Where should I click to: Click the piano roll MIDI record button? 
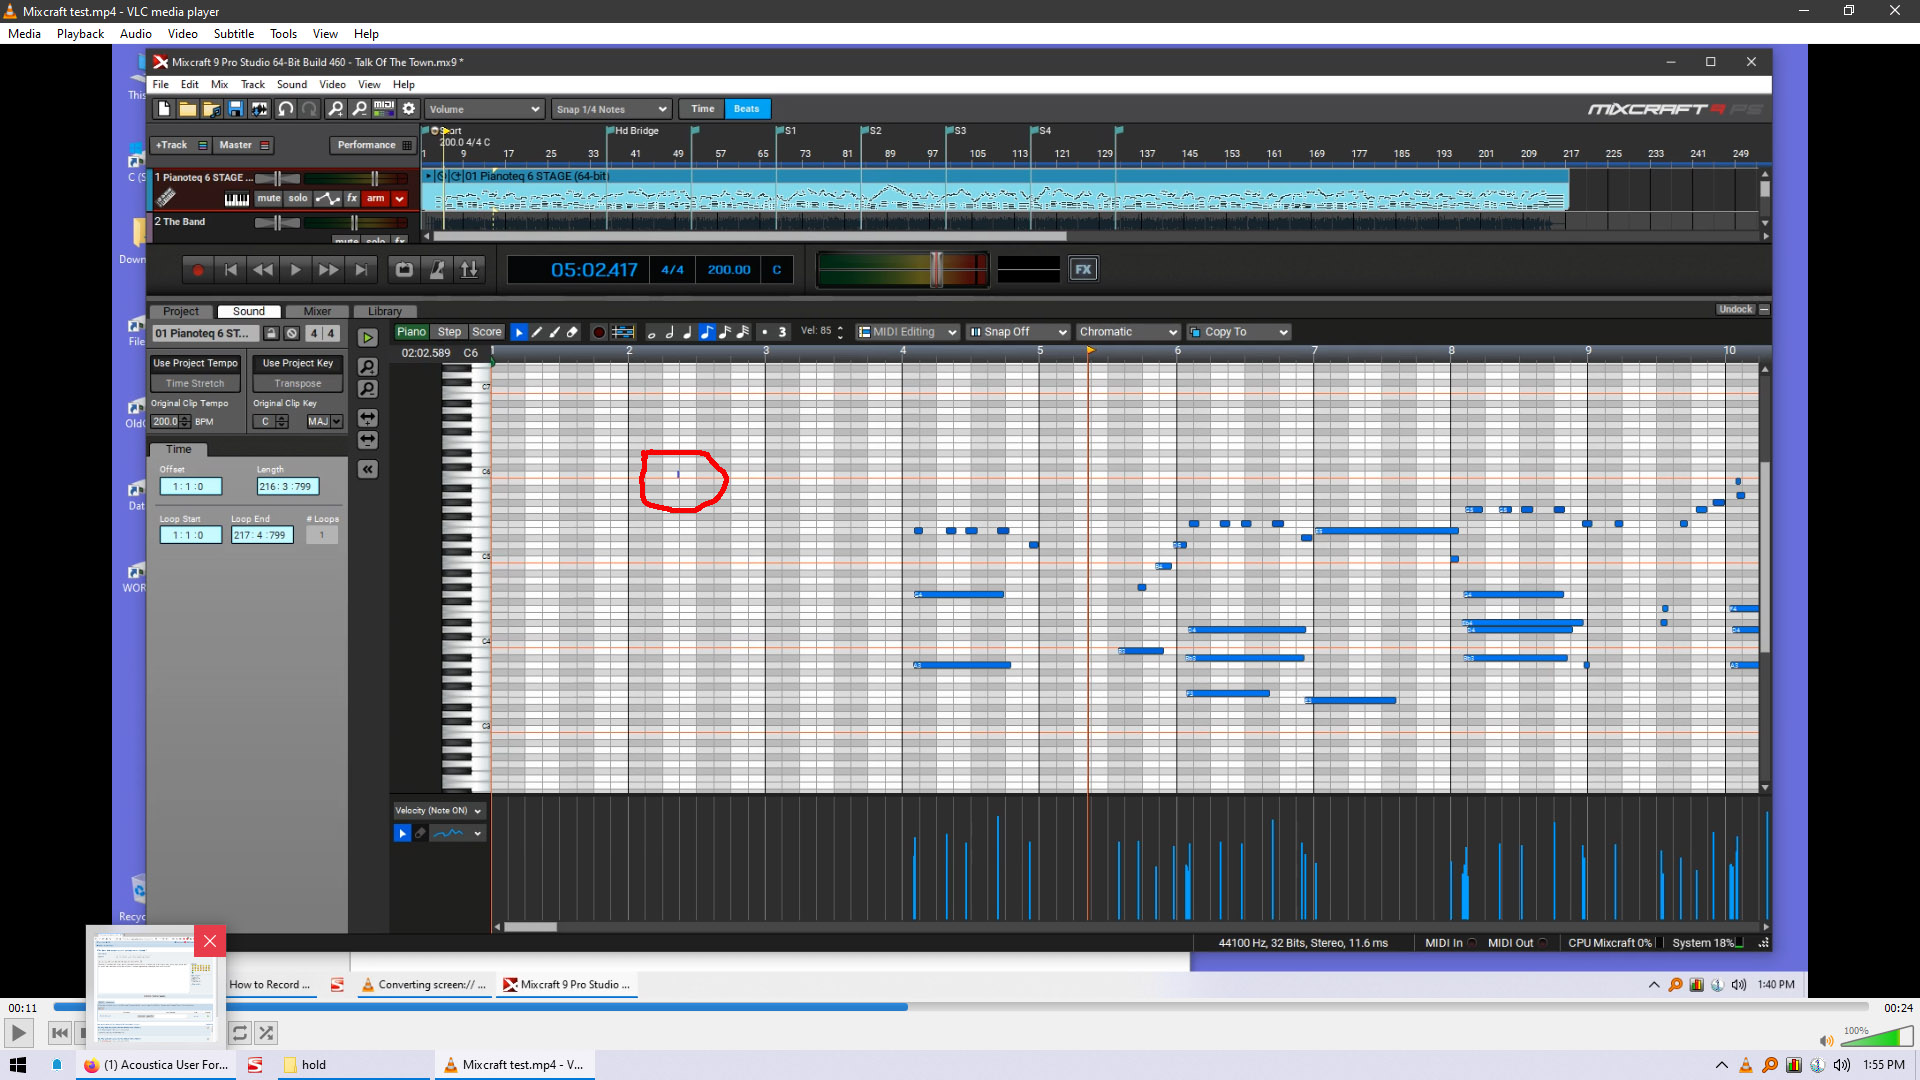[599, 332]
